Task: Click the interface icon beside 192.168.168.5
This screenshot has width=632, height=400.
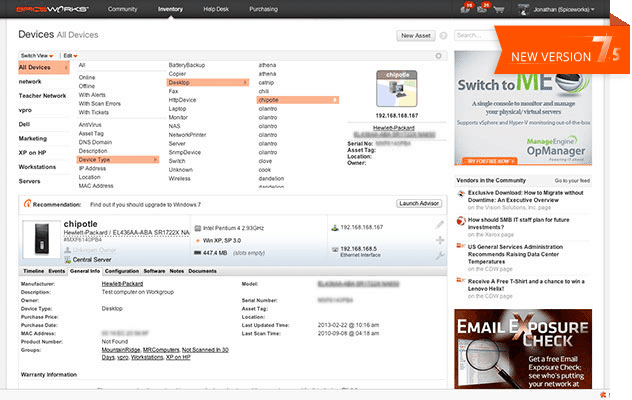Action: pyautogui.click(x=335, y=250)
